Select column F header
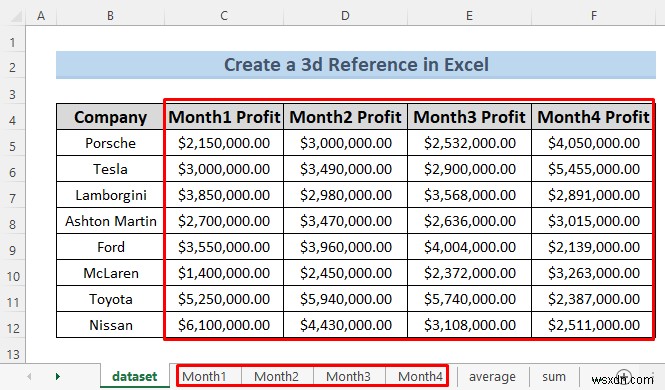Screen dimensions: 665x390 click(594, 16)
